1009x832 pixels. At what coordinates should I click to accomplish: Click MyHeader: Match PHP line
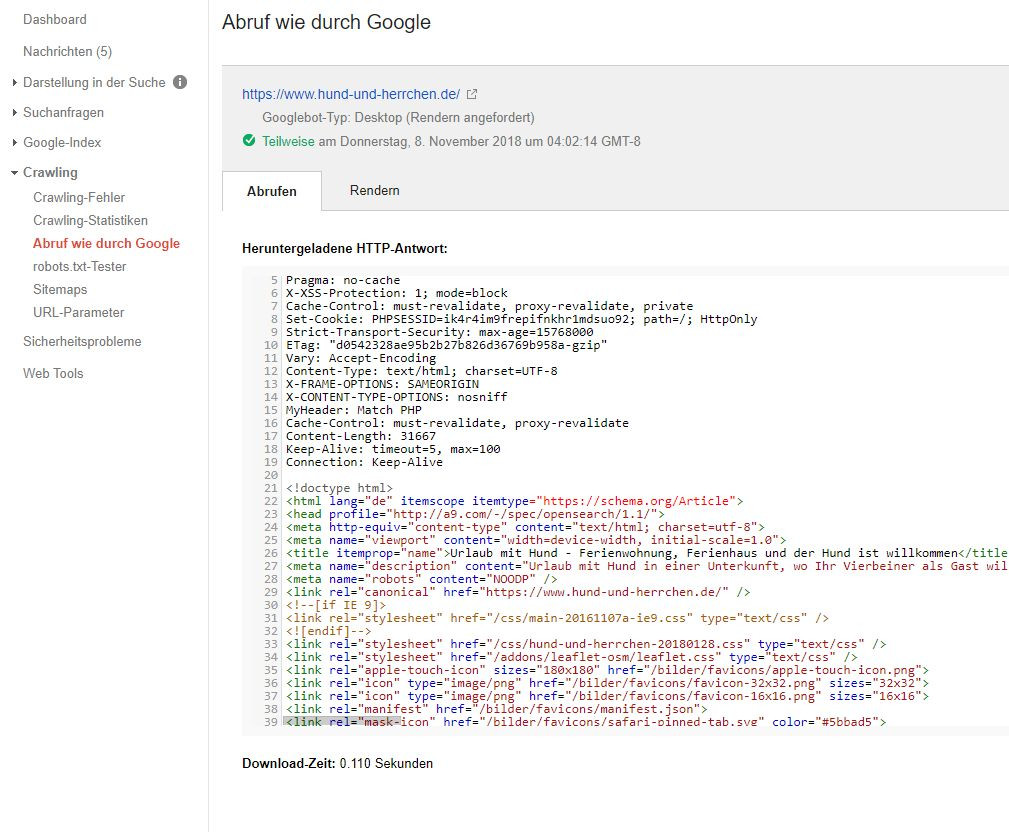(x=354, y=410)
